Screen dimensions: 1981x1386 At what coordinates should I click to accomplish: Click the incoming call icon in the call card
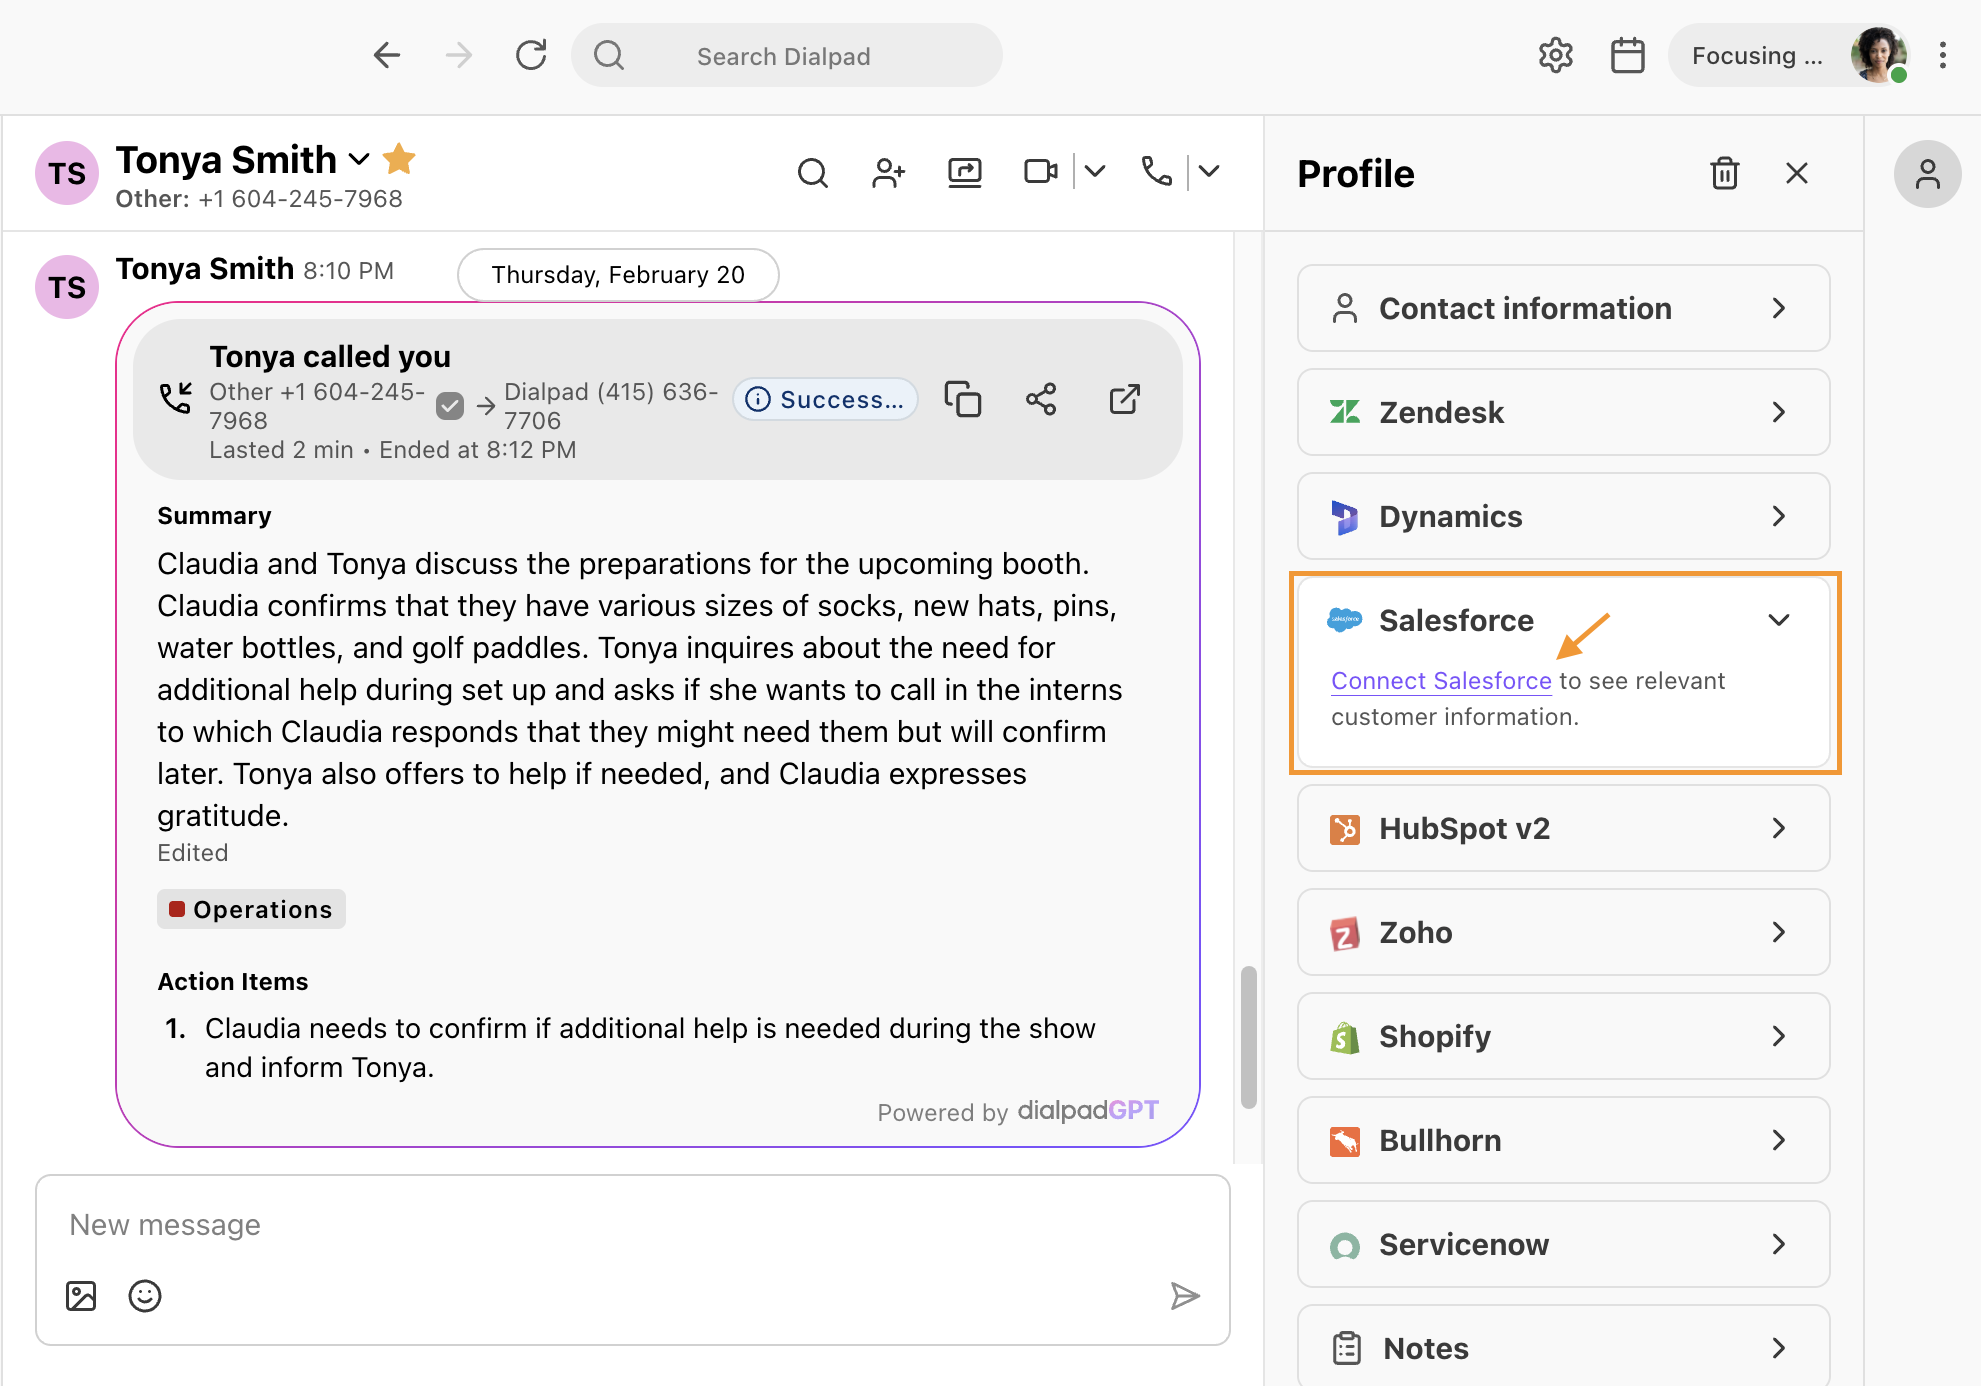[x=176, y=398]
